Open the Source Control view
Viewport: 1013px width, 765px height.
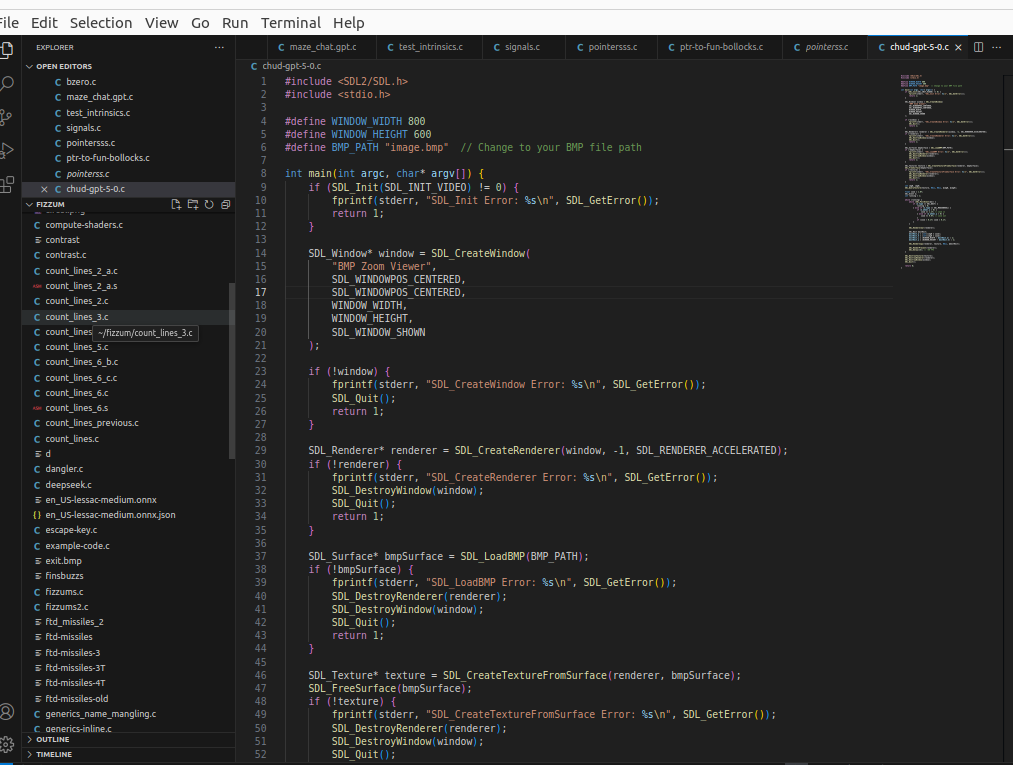[x=6, y=117]
